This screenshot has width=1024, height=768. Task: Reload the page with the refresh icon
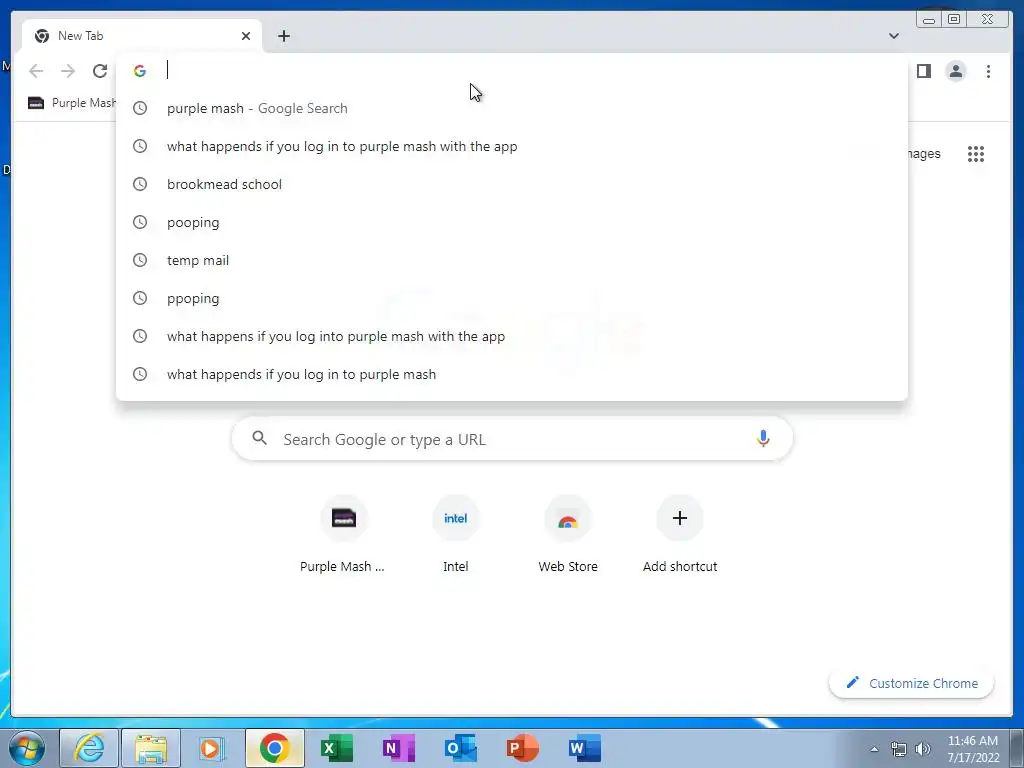pos(100,71)
